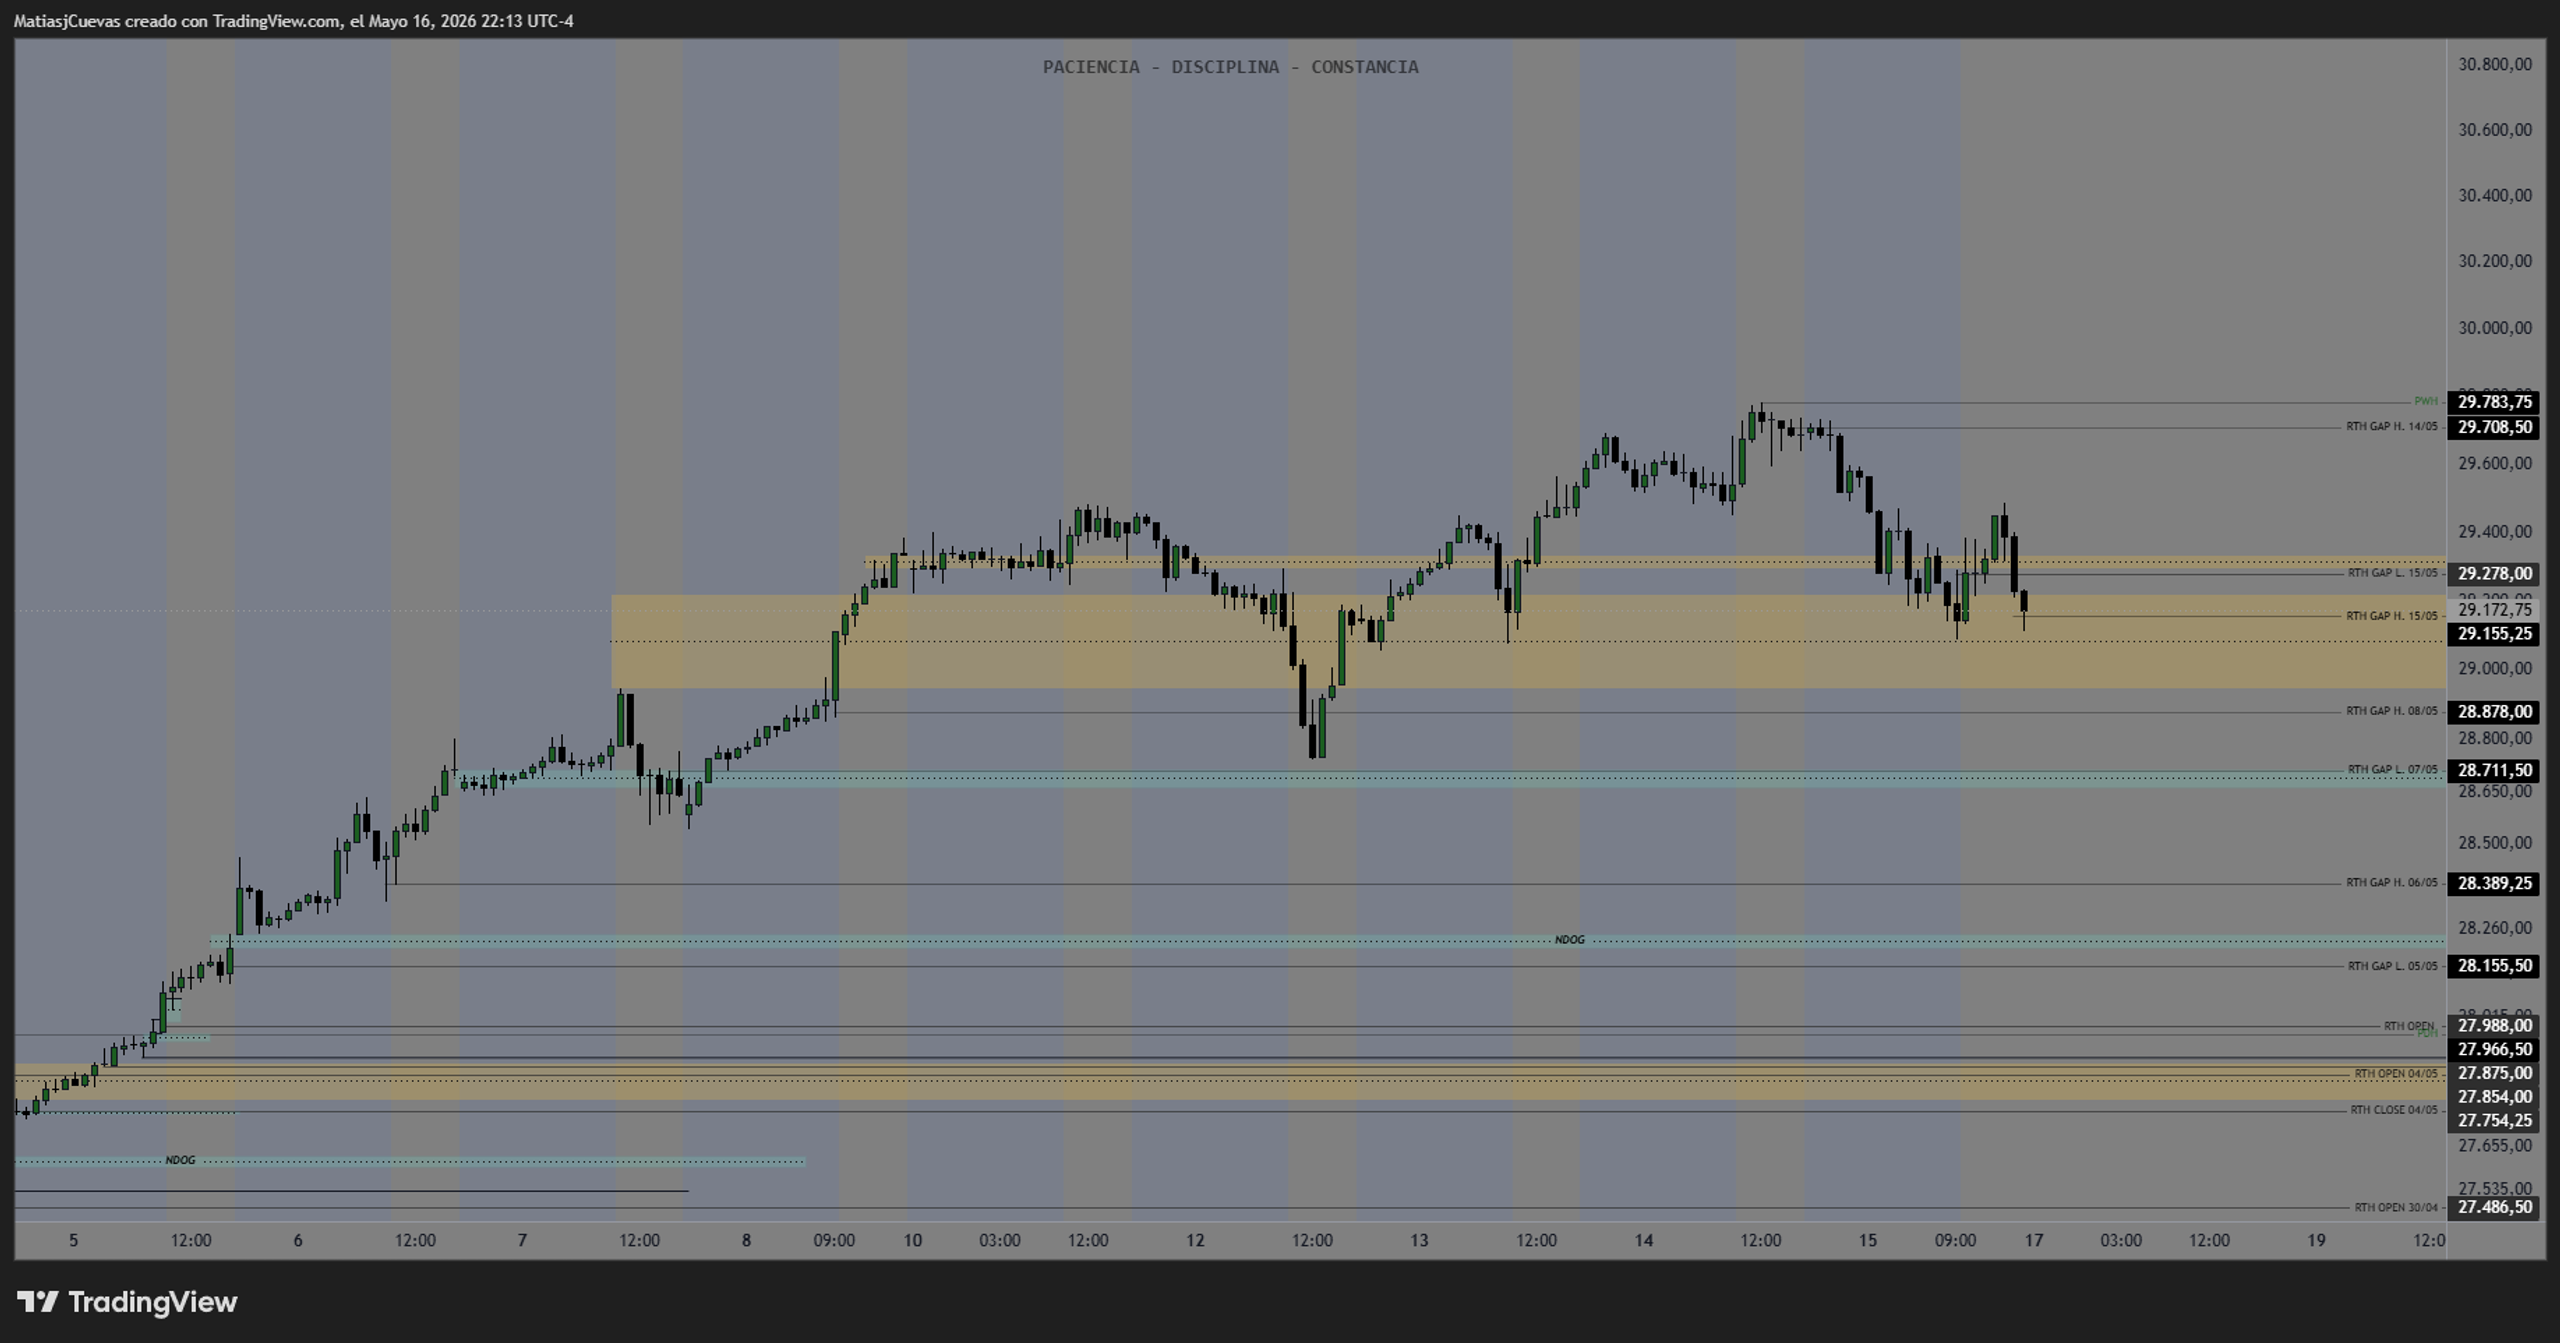Viewport: 2560px width, 1343px height.
Task: Click the PACIENCIA - DISCIPLINA - CONSTANCIA text
Action: [x=1230, y=67]
